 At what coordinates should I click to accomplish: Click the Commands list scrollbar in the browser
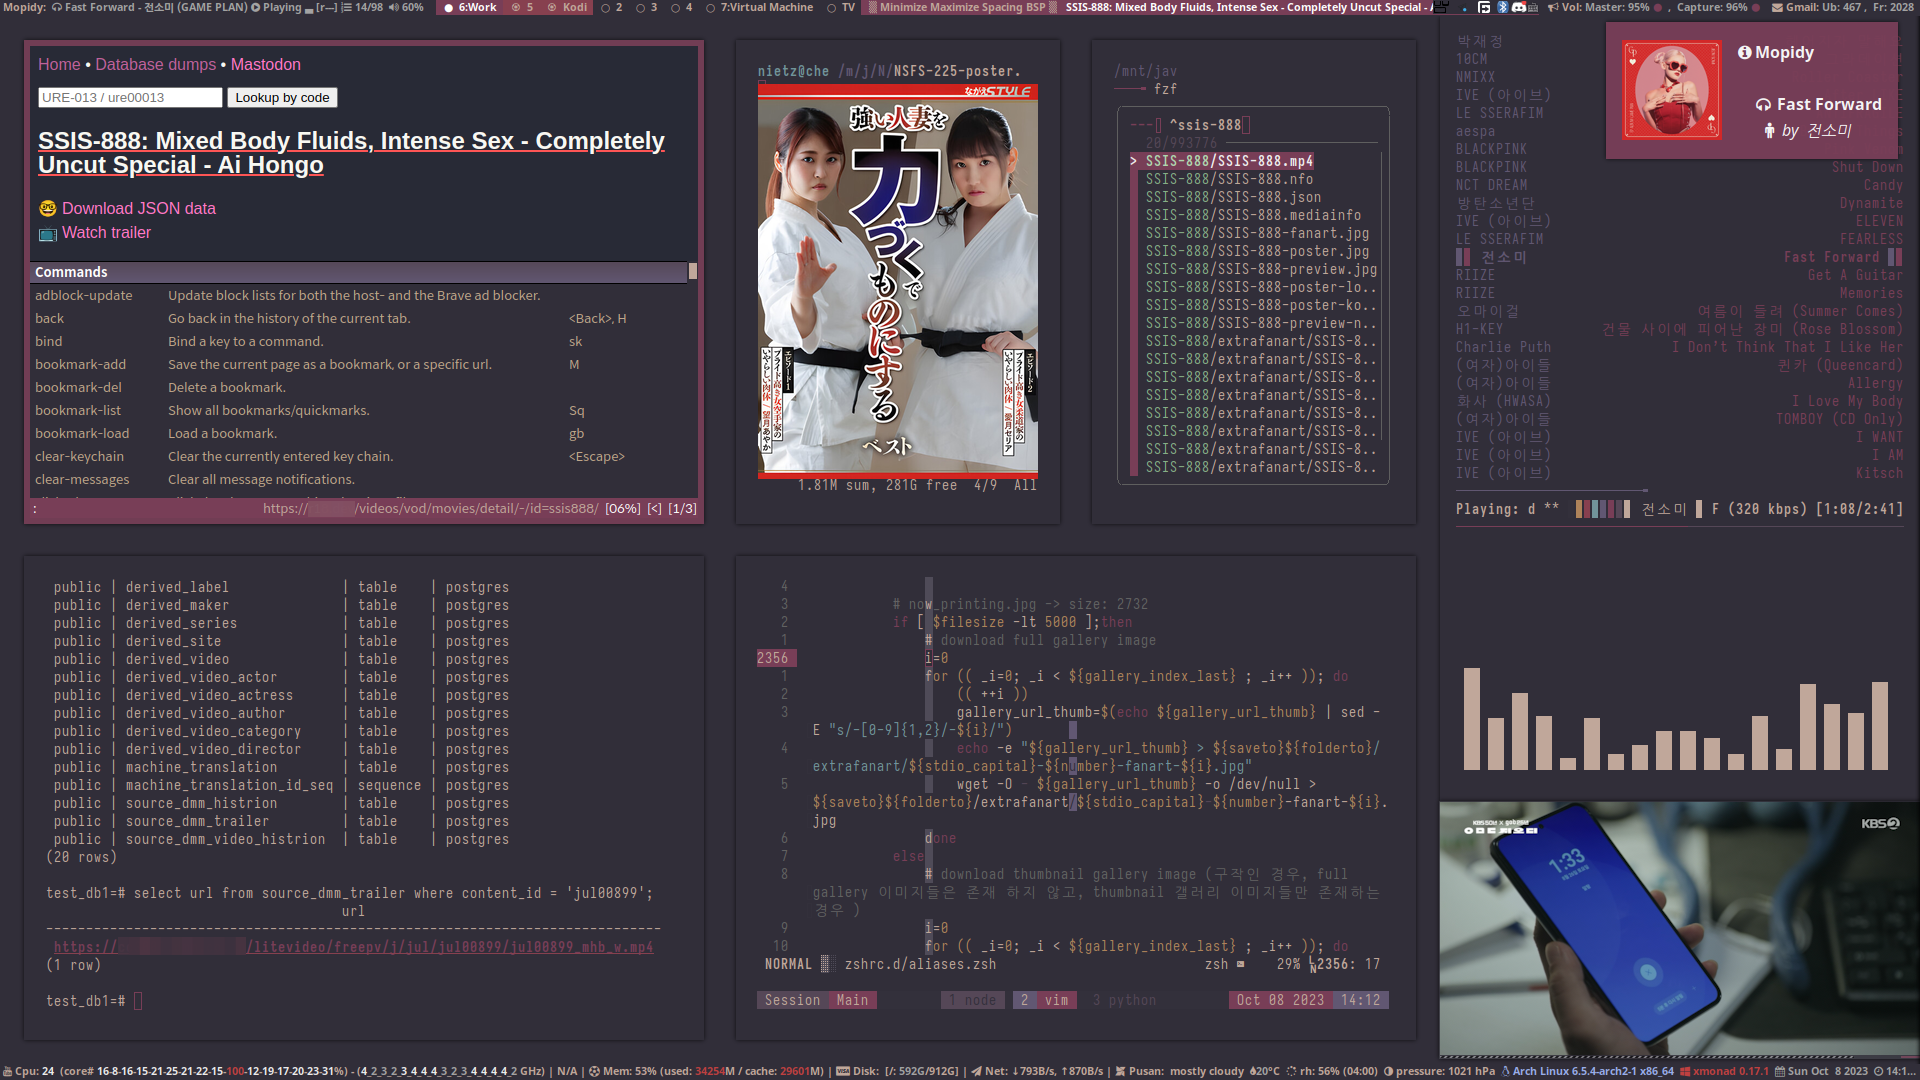tap(692, 270)
